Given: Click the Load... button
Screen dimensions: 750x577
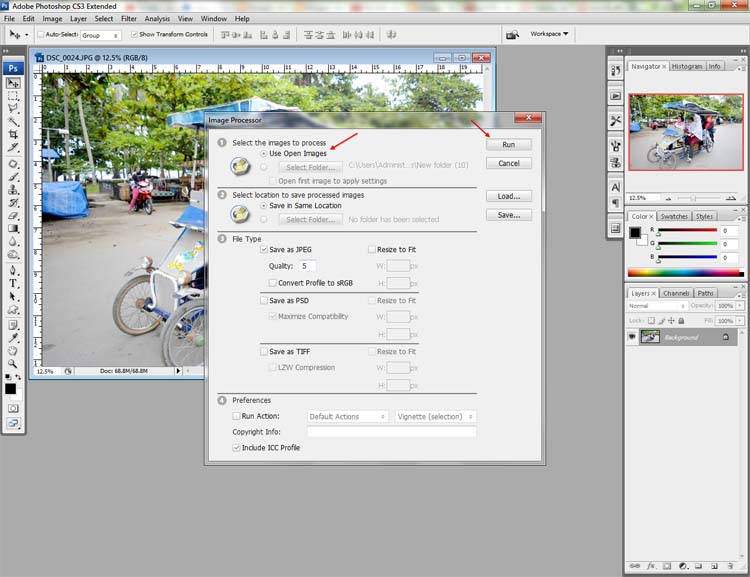Looking at the screenshot, I should coord(508,196).
